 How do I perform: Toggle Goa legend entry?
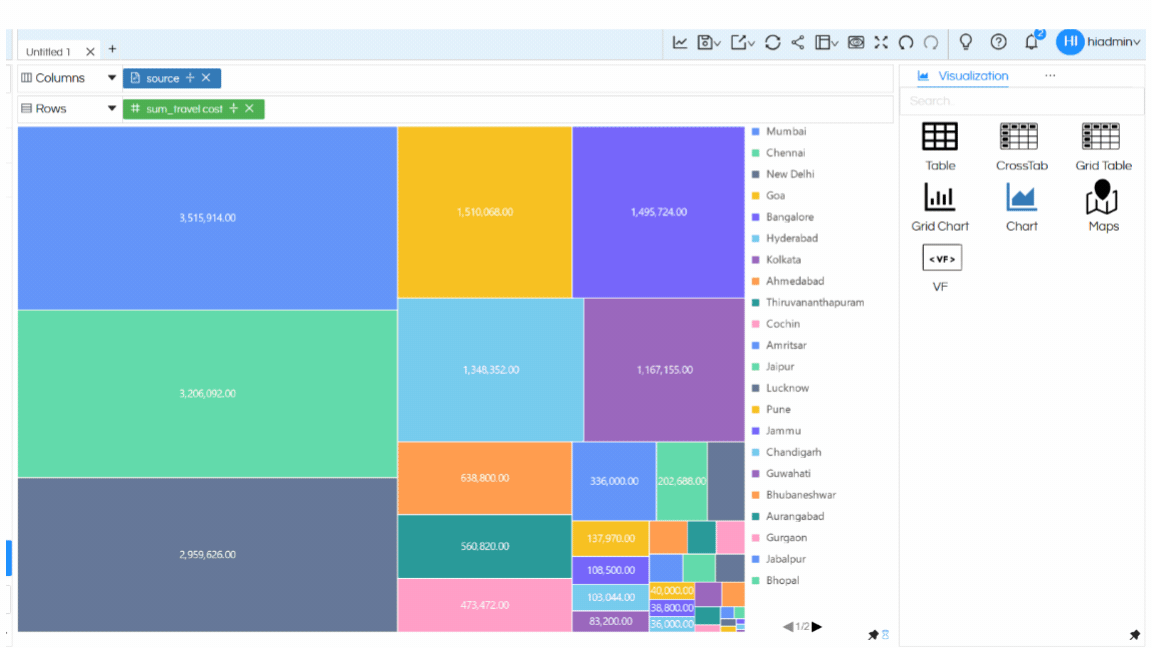tap(768, 195)
